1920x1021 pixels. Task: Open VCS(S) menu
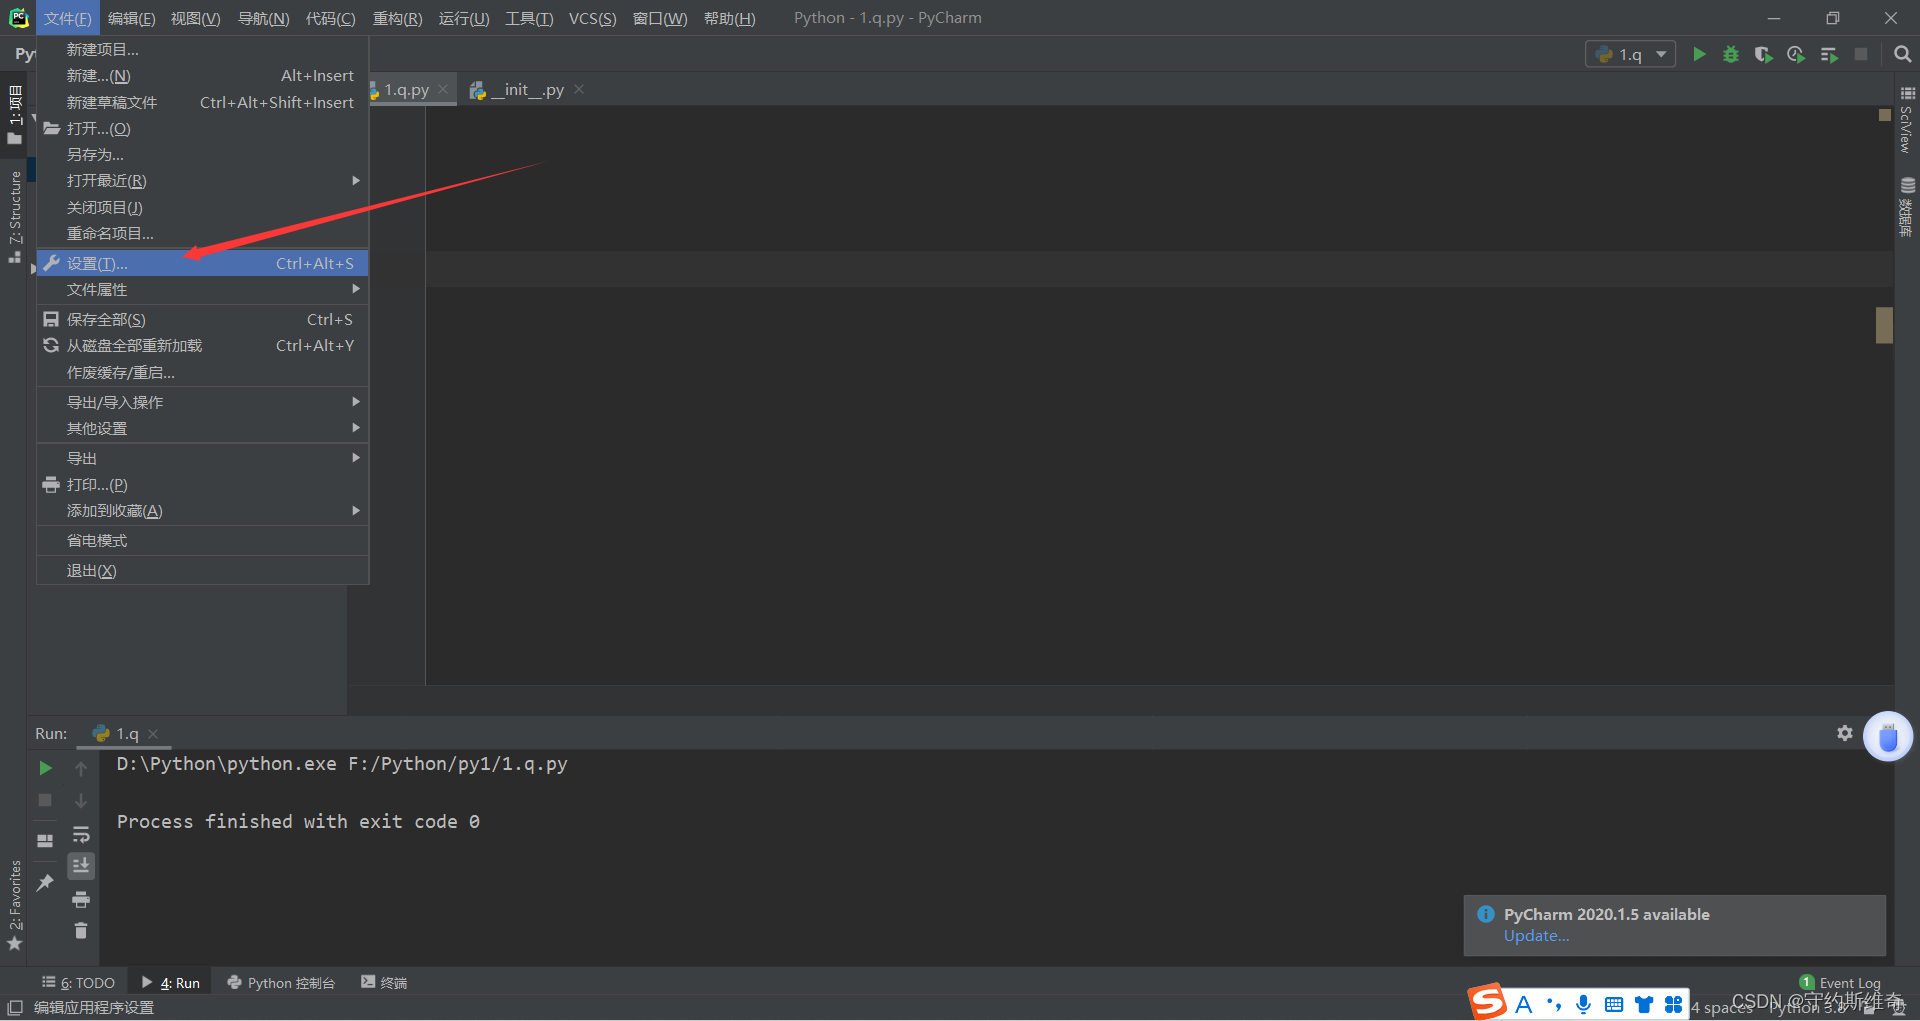click(x=592, y=18)
